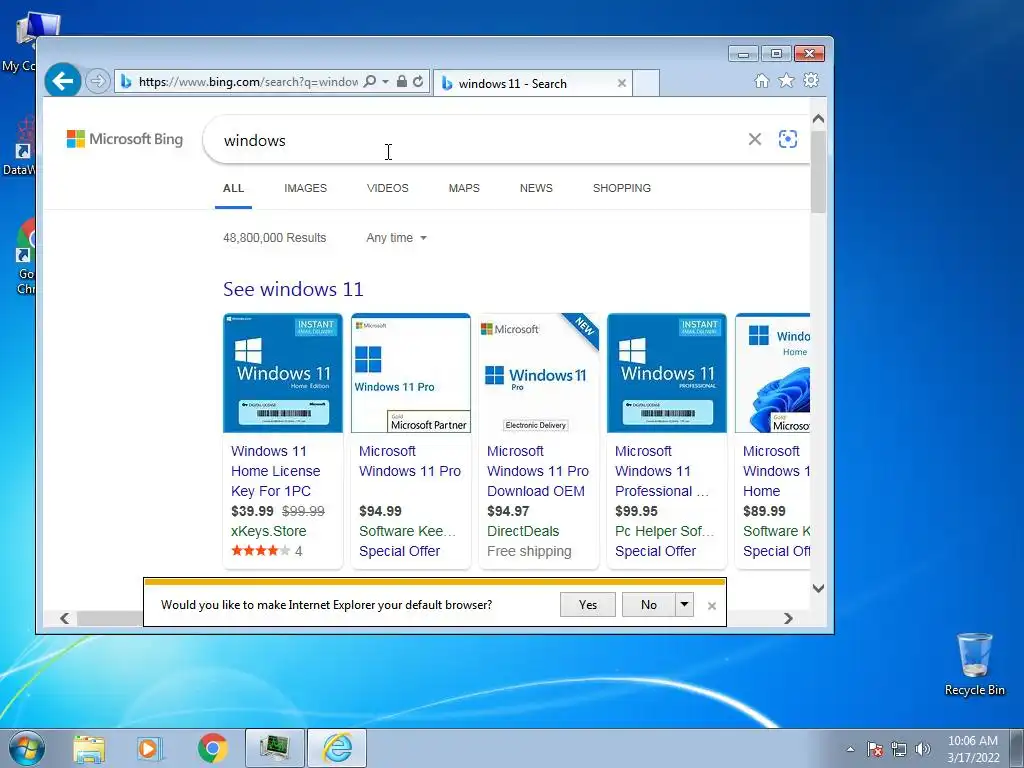1024x768 pixels.
Task: Expand the dropdown arrow beside No
Action: tap(684, 605)
